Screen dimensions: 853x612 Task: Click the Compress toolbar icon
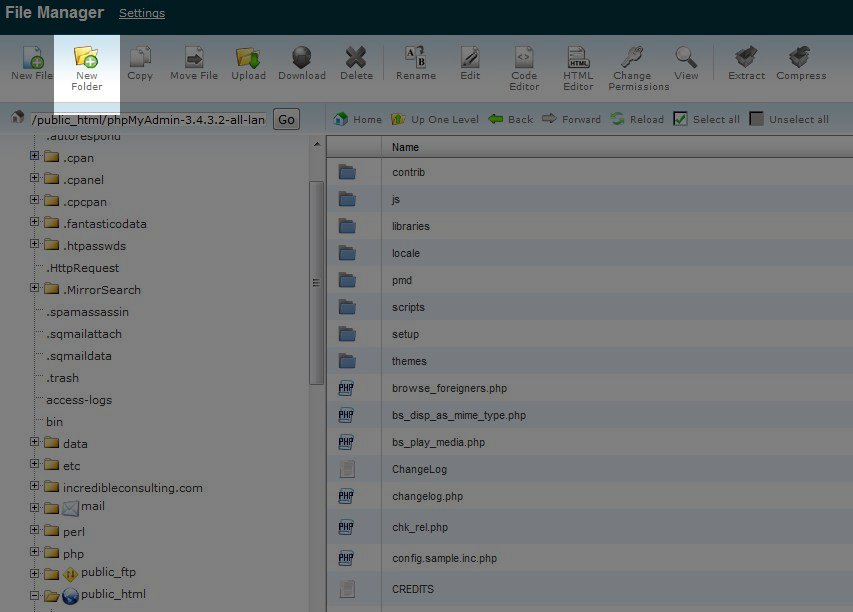coord(801,57)
